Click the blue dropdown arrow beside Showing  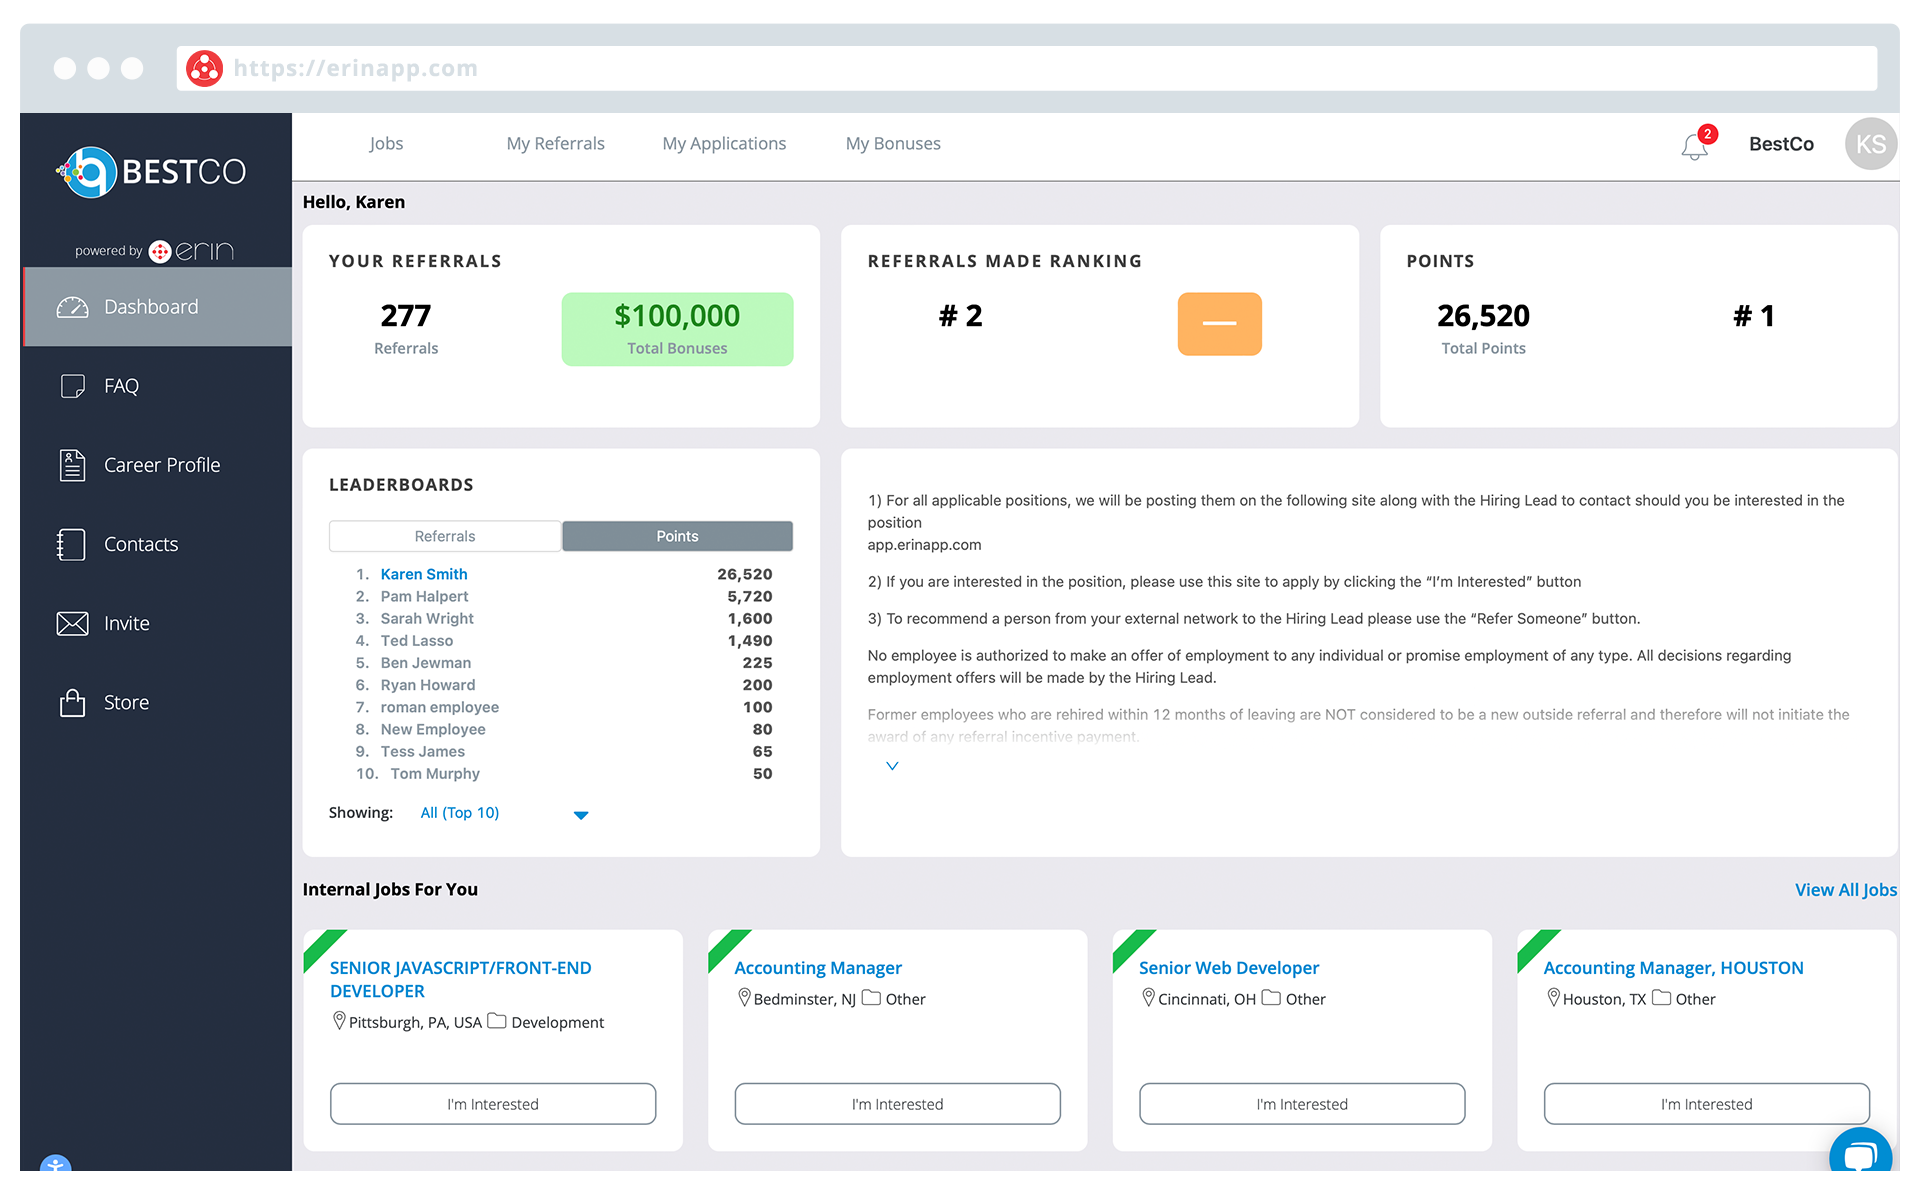click(581, 815)
